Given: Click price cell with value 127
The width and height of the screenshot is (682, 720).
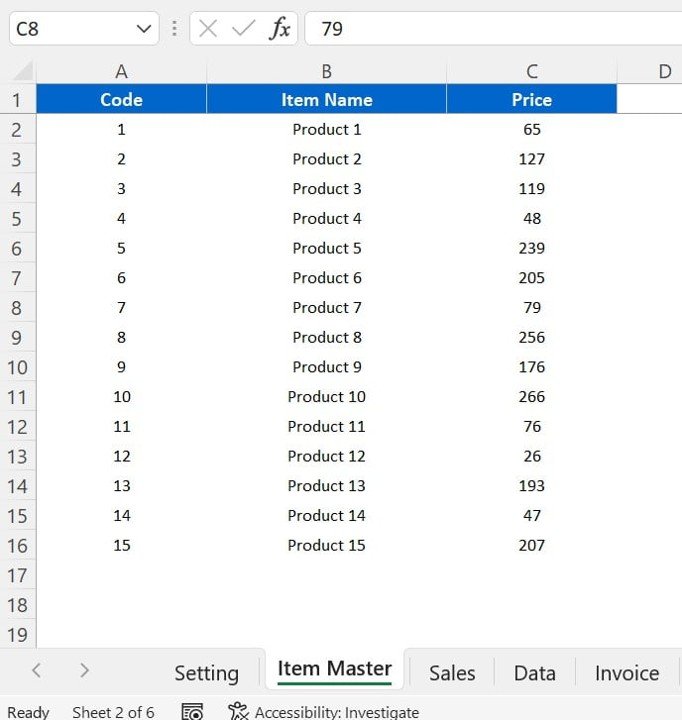Looking at the screenshot, I should [x=532, y=159].
